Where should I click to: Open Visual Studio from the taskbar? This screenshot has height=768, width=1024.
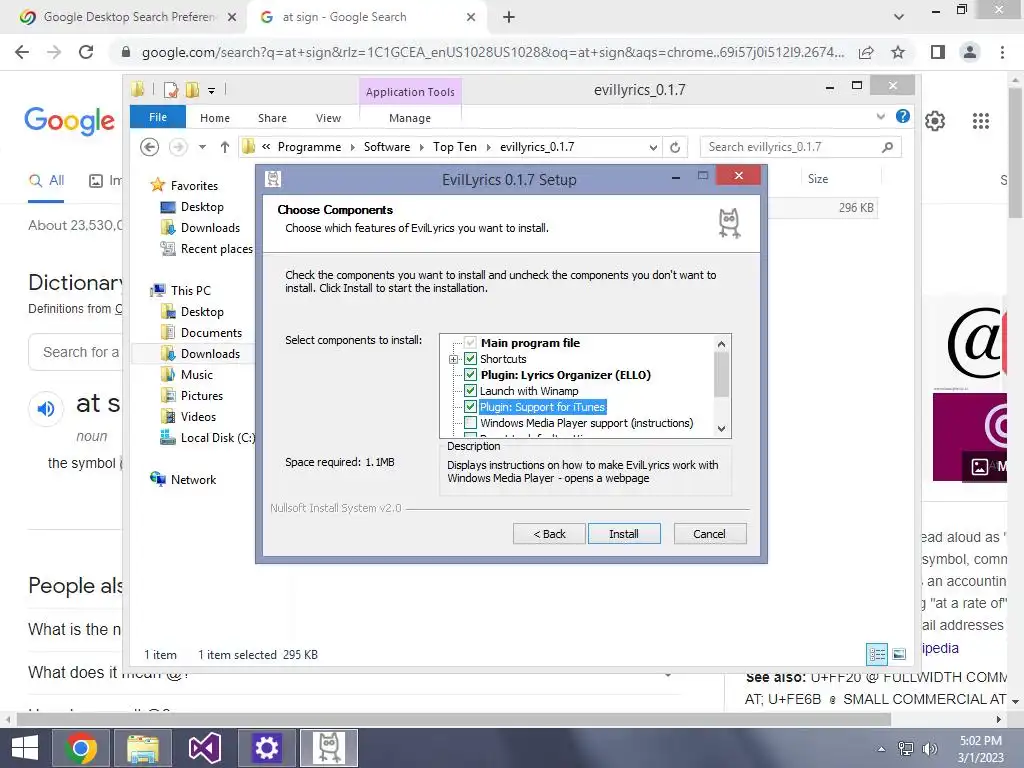[x=204, y=748]
